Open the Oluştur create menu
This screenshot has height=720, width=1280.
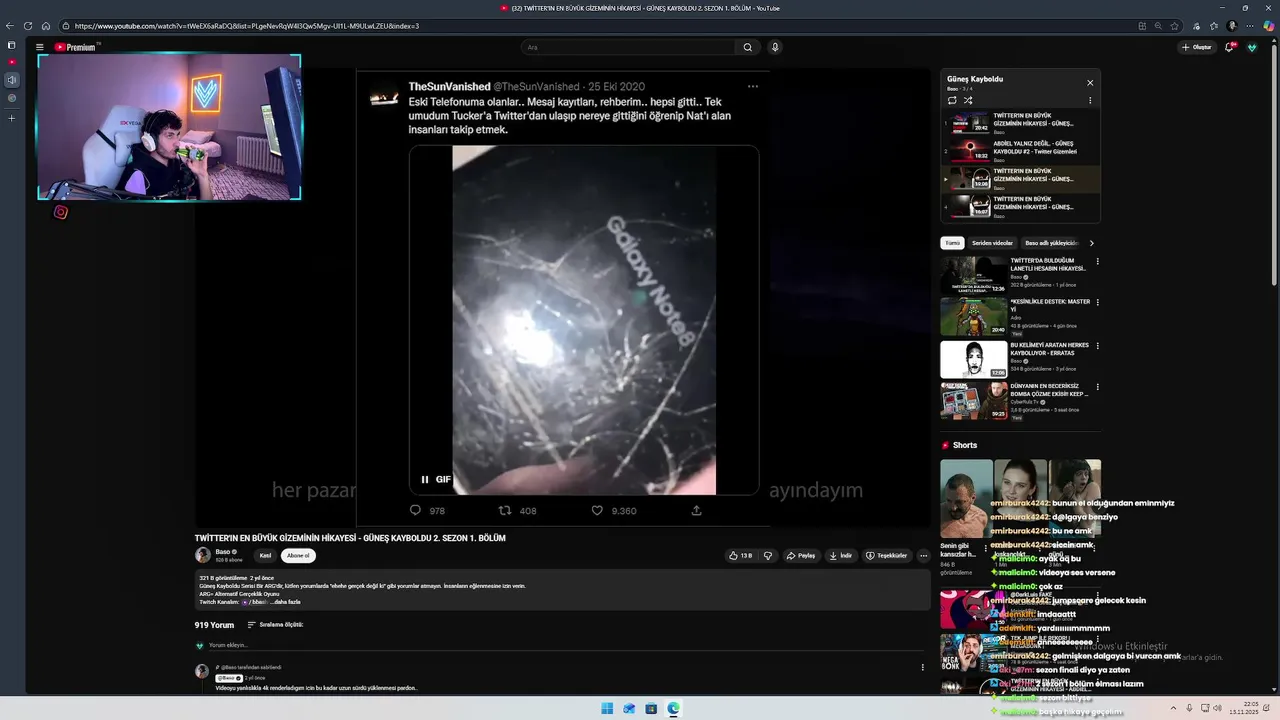point(1197,47)
